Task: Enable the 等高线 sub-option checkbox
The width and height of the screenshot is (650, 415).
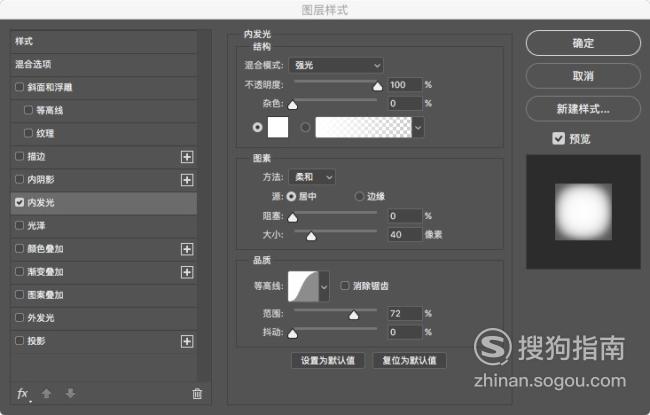Action: tap(28, 110)
